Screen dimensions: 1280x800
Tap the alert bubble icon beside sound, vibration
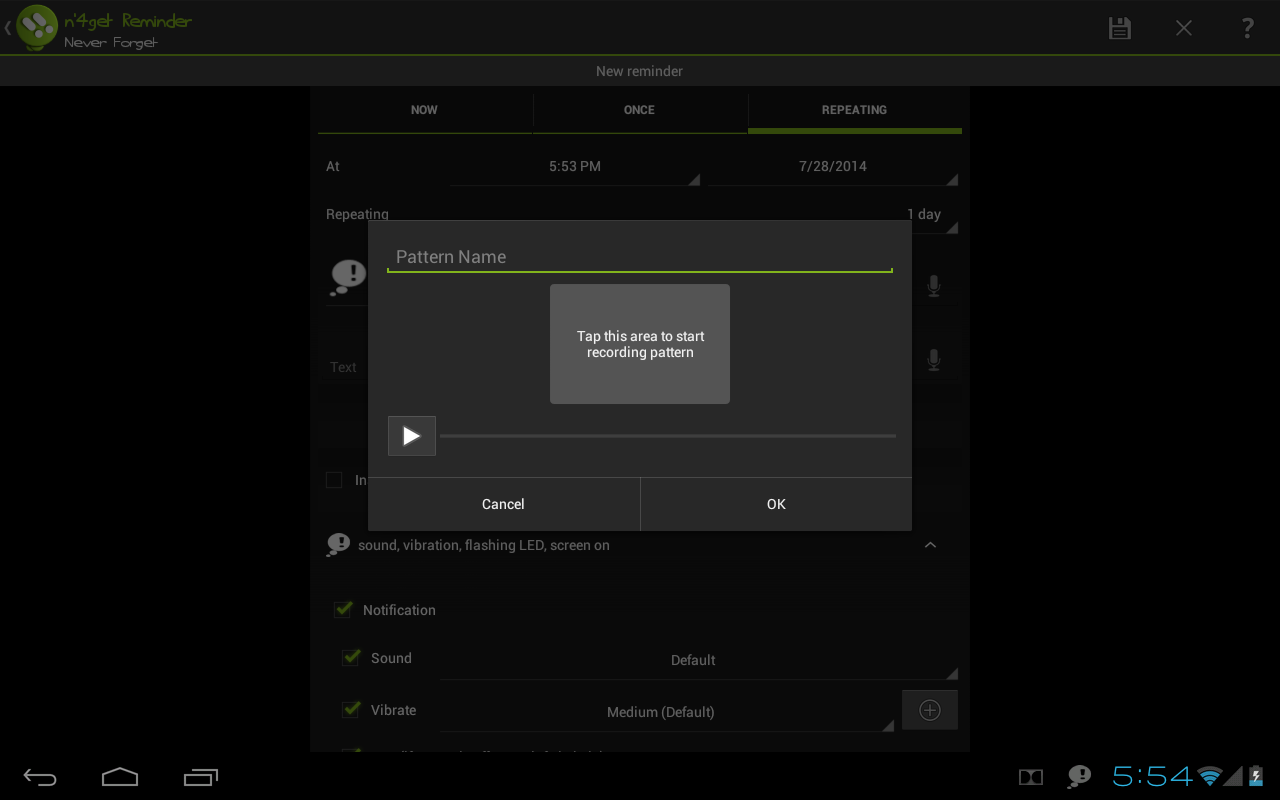click(339, 545)
